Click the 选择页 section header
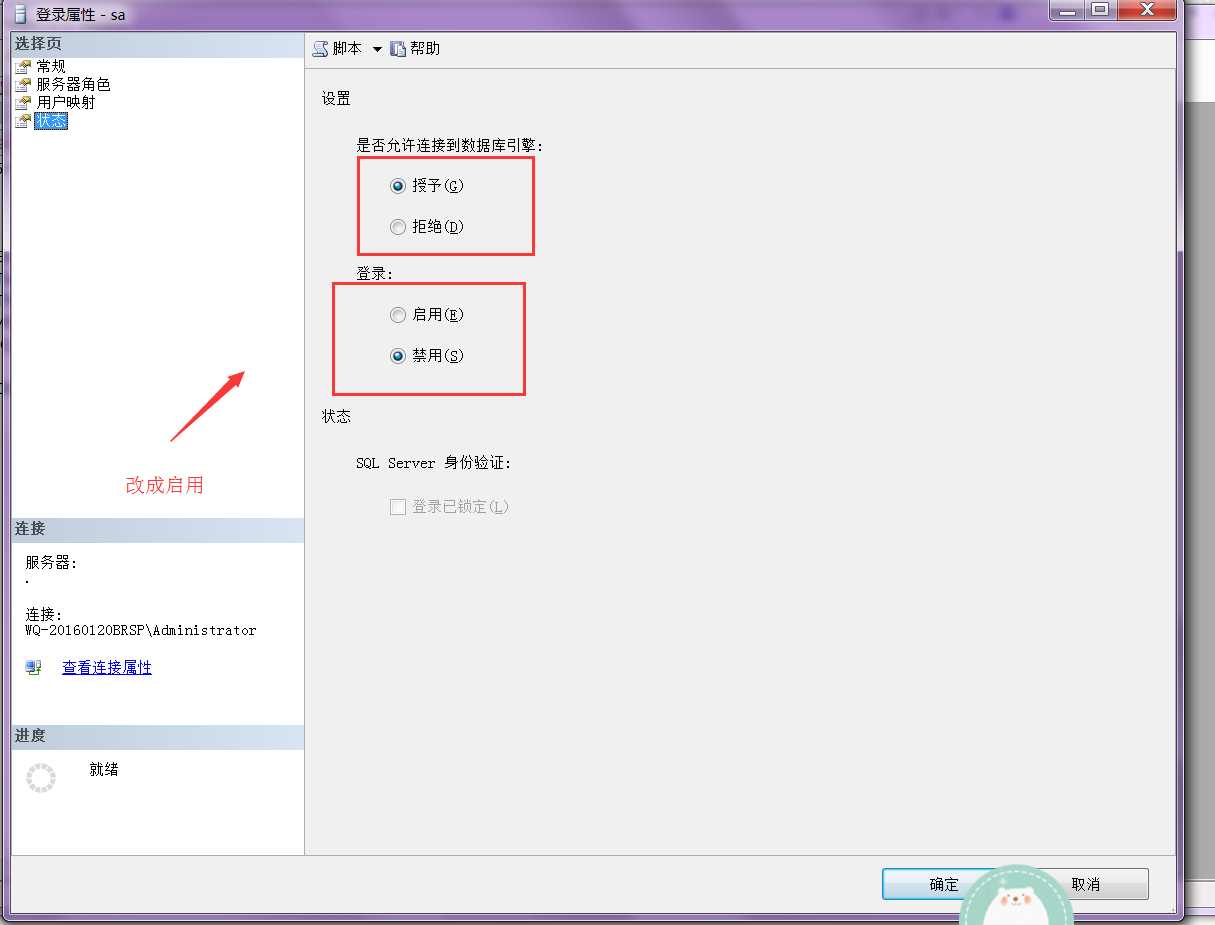Viewport: 1215px width, 925px height. click(x=158, y=45)
